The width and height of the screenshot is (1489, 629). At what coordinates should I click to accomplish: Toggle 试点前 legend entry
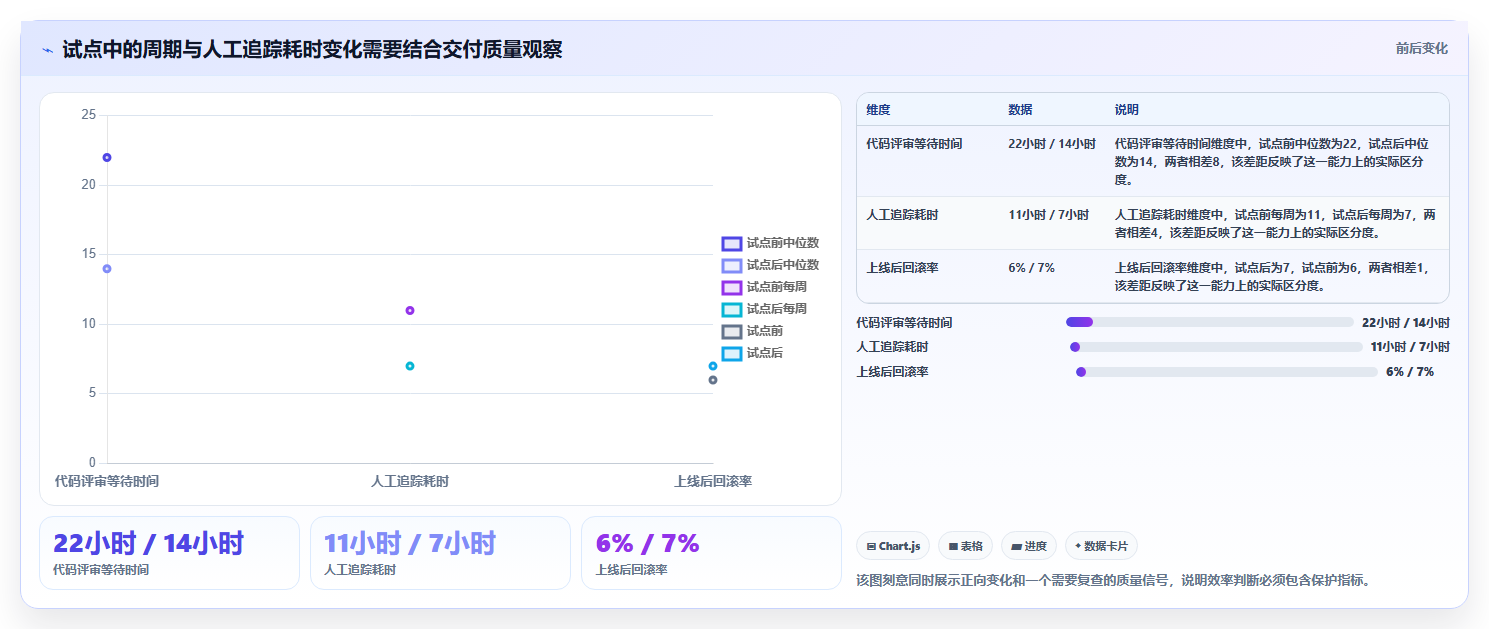point(752,331)
